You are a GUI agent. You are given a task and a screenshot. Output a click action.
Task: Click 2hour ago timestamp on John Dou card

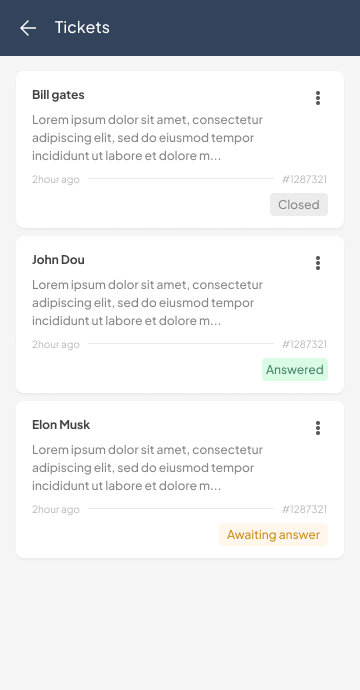click(56, 345)
